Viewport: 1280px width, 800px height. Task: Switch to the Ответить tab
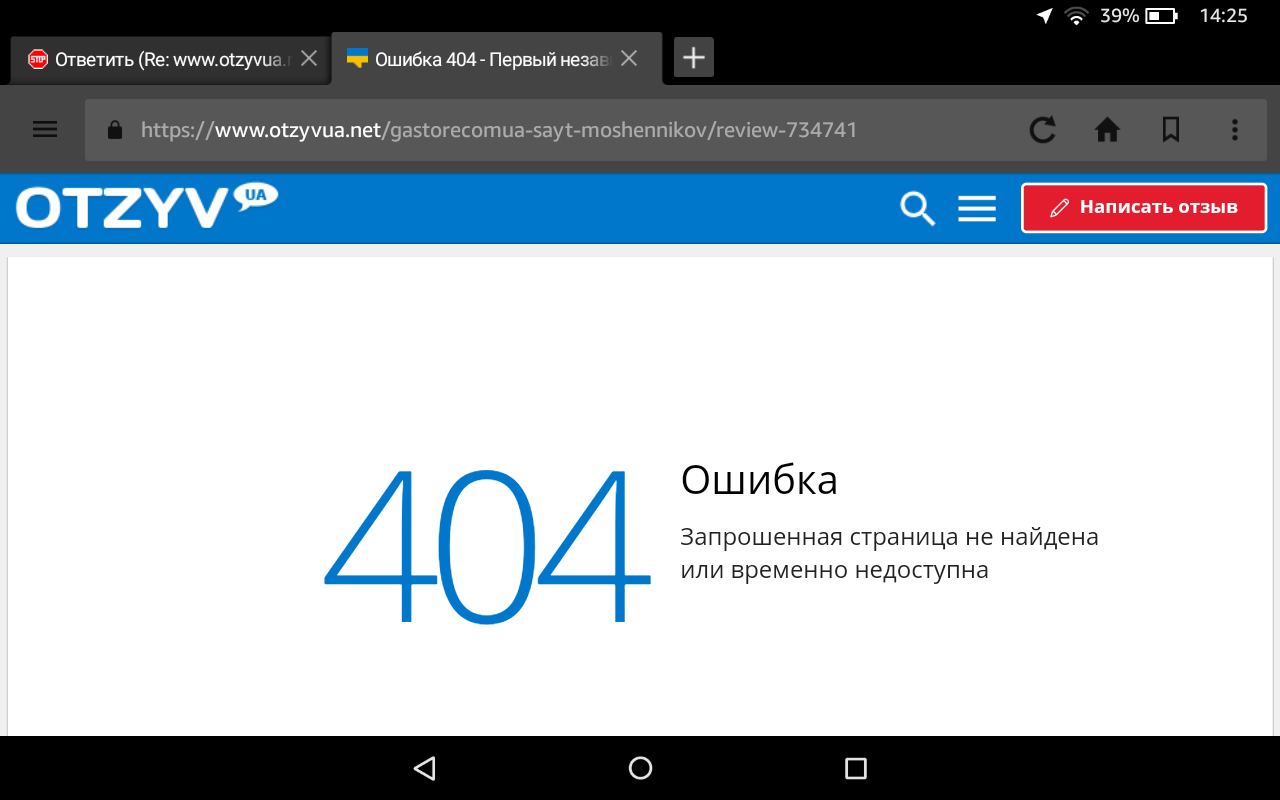pos(160,59)
